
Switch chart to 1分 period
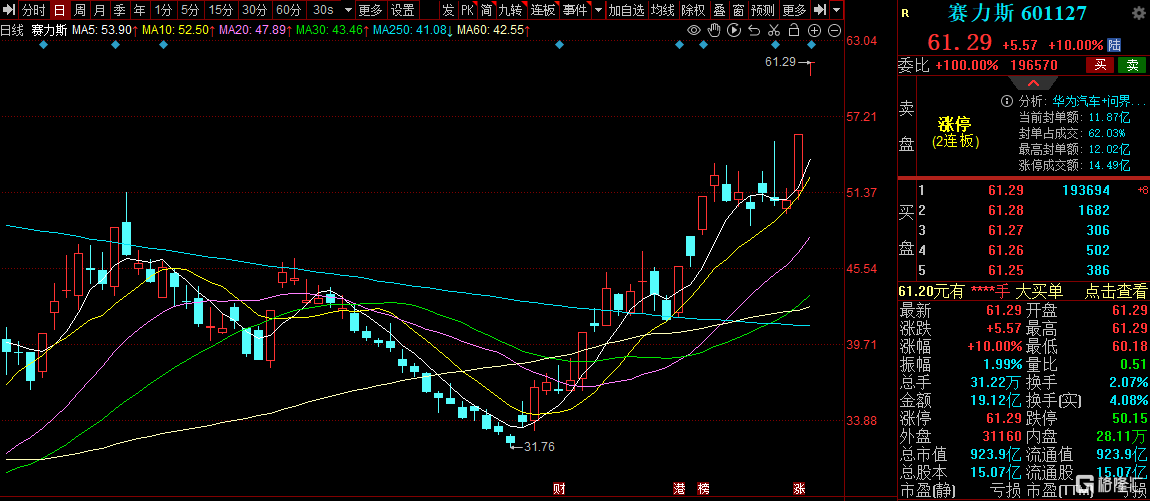[x=164, y=10]
